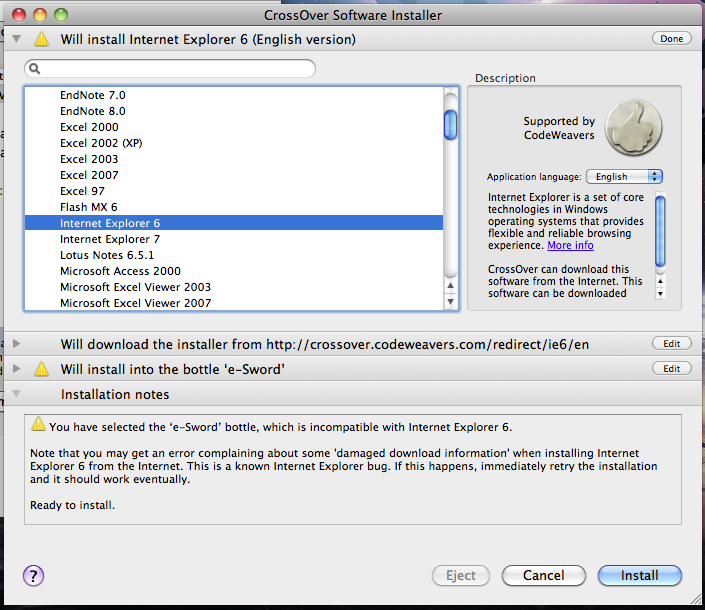
Task: Collapse the Installation notes section
Action: tap(17, 394)
